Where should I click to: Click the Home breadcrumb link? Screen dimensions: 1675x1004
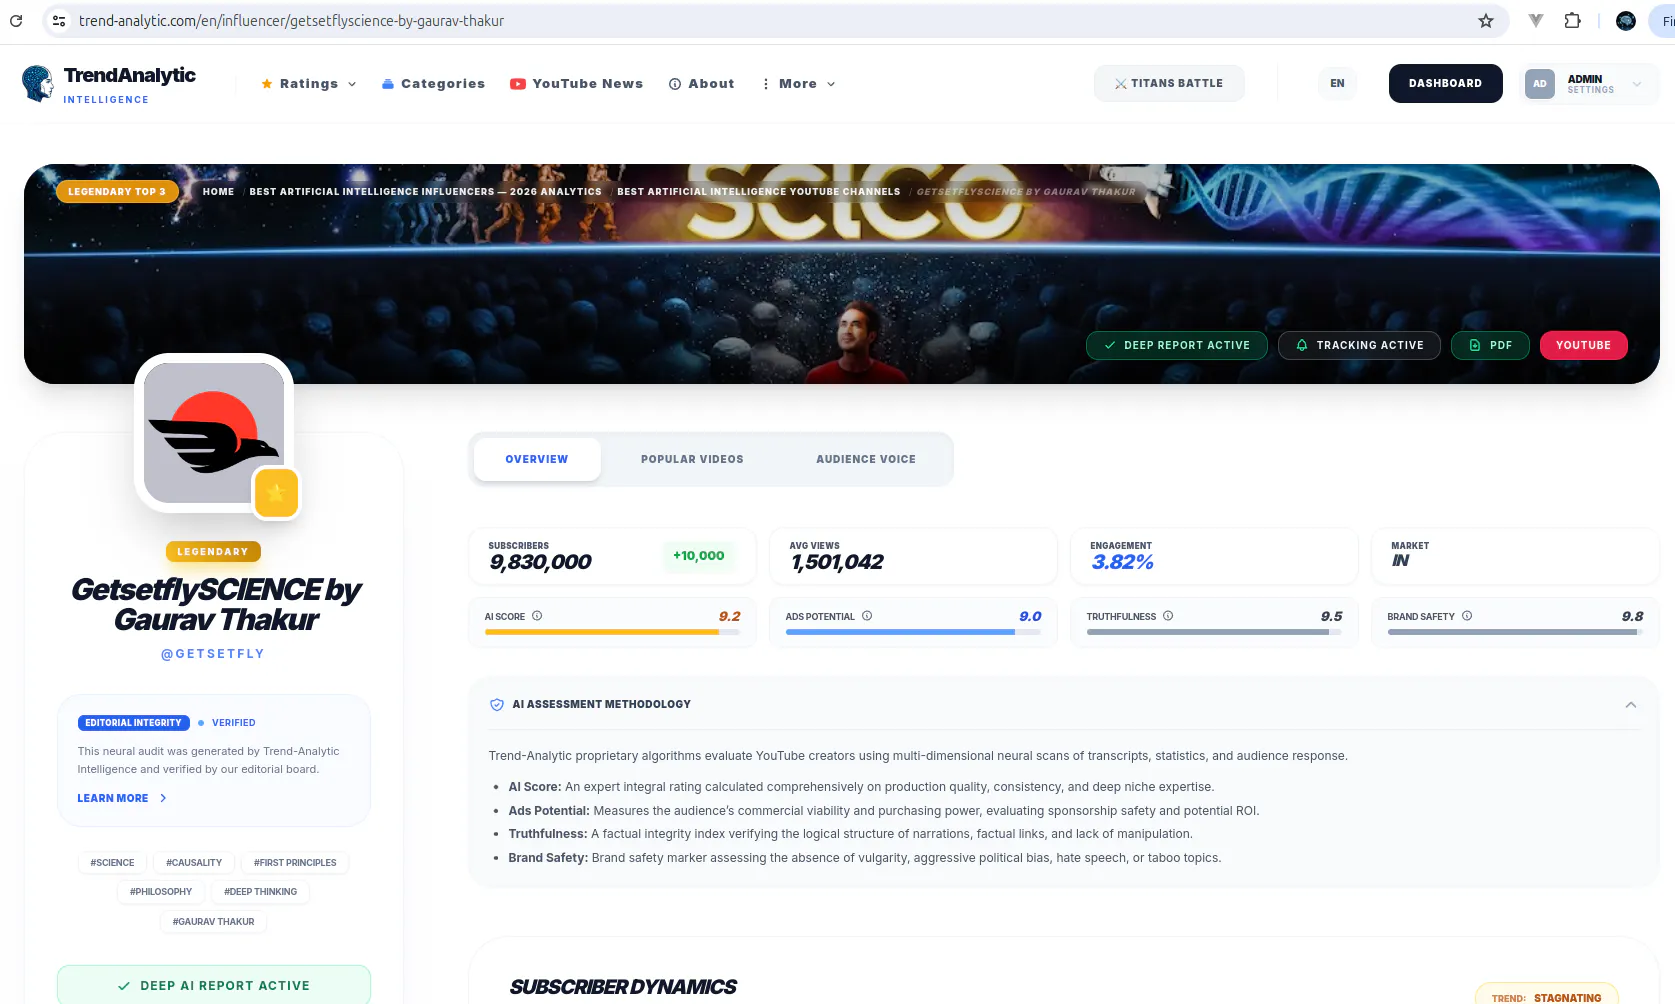[218, 192]
